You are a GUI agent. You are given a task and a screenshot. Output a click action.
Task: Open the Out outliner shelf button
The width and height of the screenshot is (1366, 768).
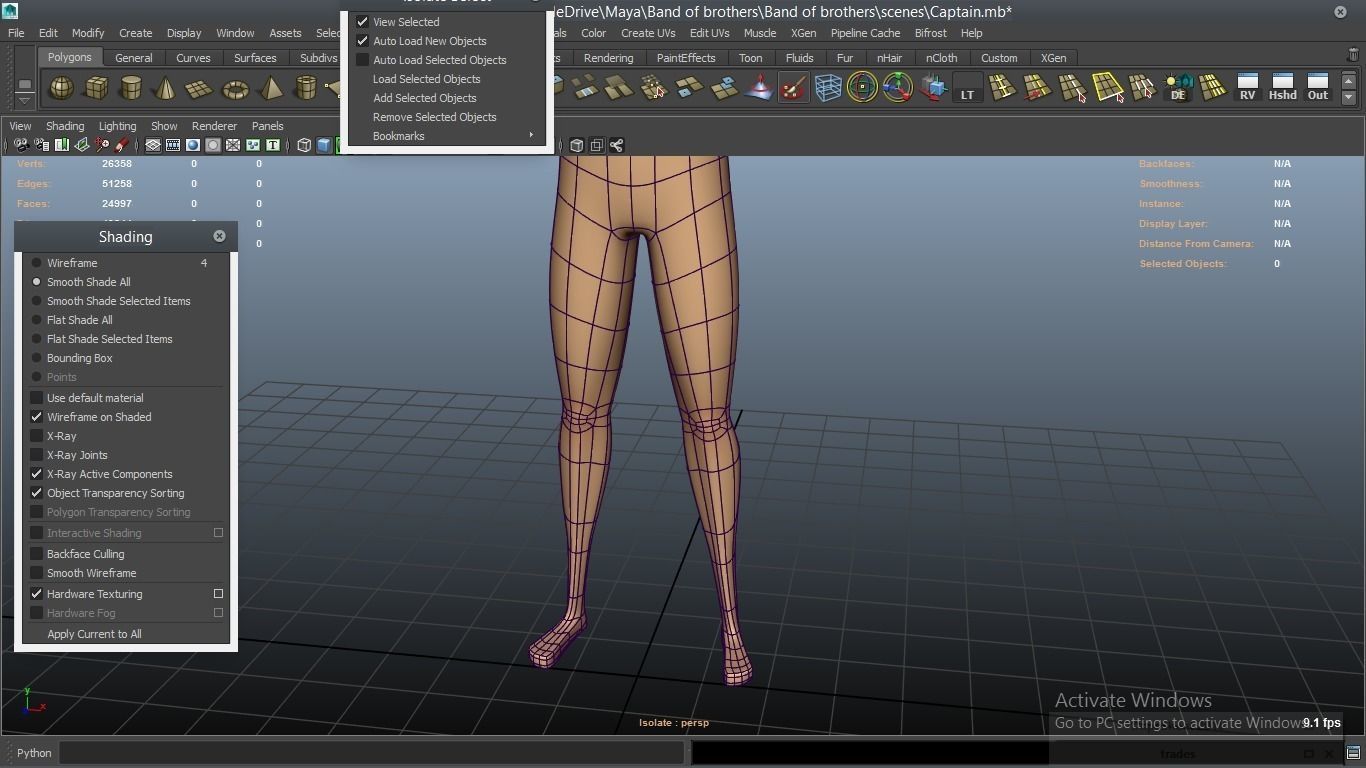[1318, 88]
